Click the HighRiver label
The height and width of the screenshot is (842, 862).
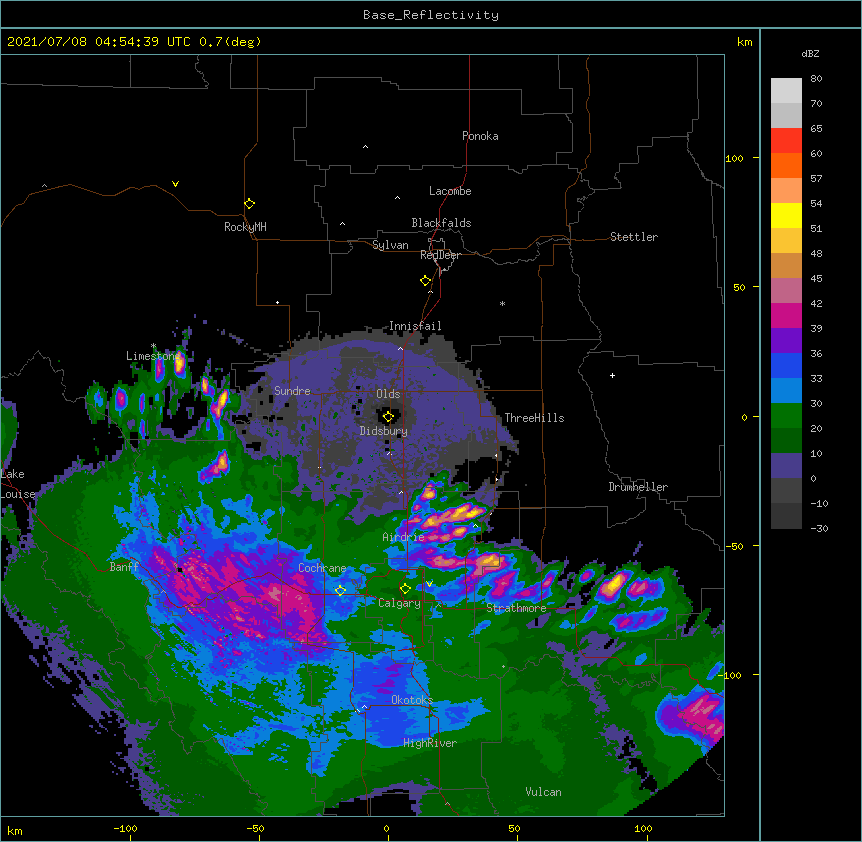click(430, 743)
